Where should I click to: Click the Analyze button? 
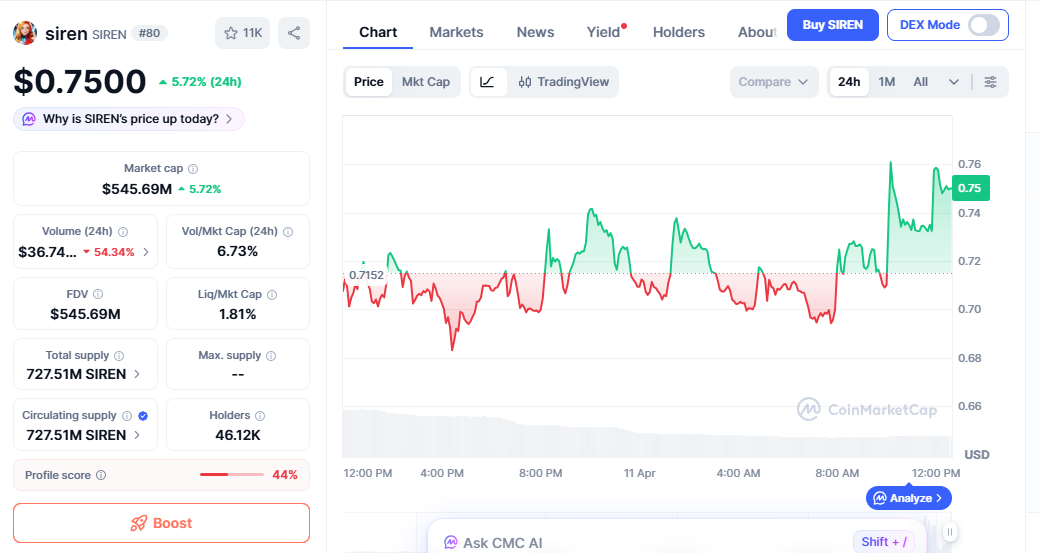[x=908, y=498]
